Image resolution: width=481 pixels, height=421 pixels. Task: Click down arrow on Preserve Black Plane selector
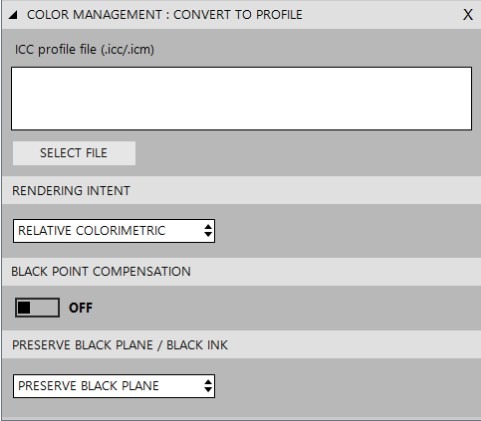click(x=208, y=390)
